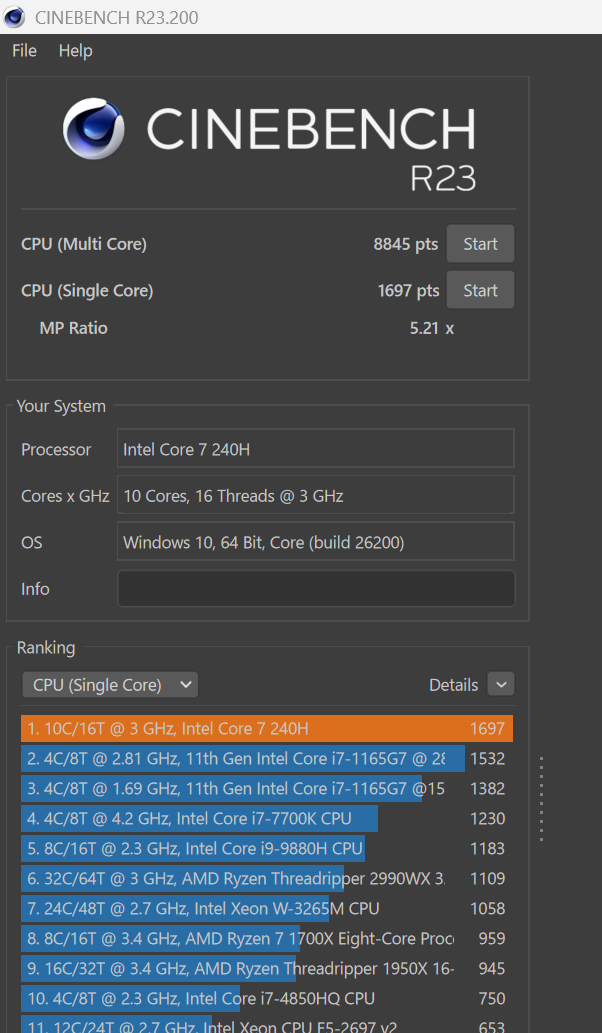The width and height of the screenshot is (602, 1033).
Task: Open the Help menu
Action: point(75,50)
